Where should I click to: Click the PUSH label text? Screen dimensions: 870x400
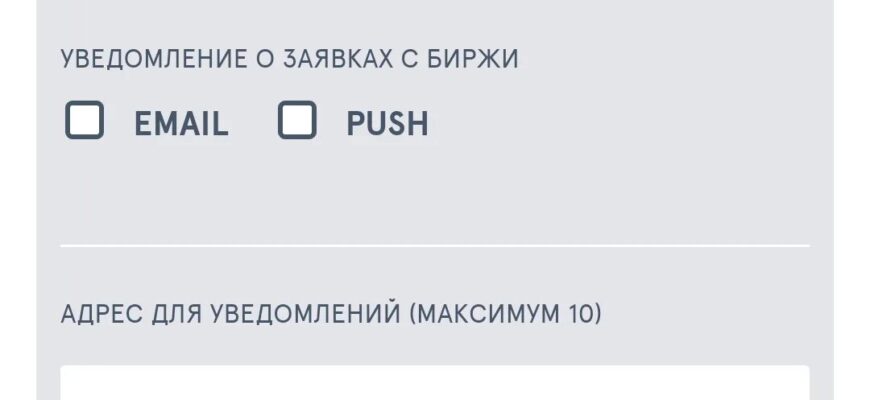point(387,124)
